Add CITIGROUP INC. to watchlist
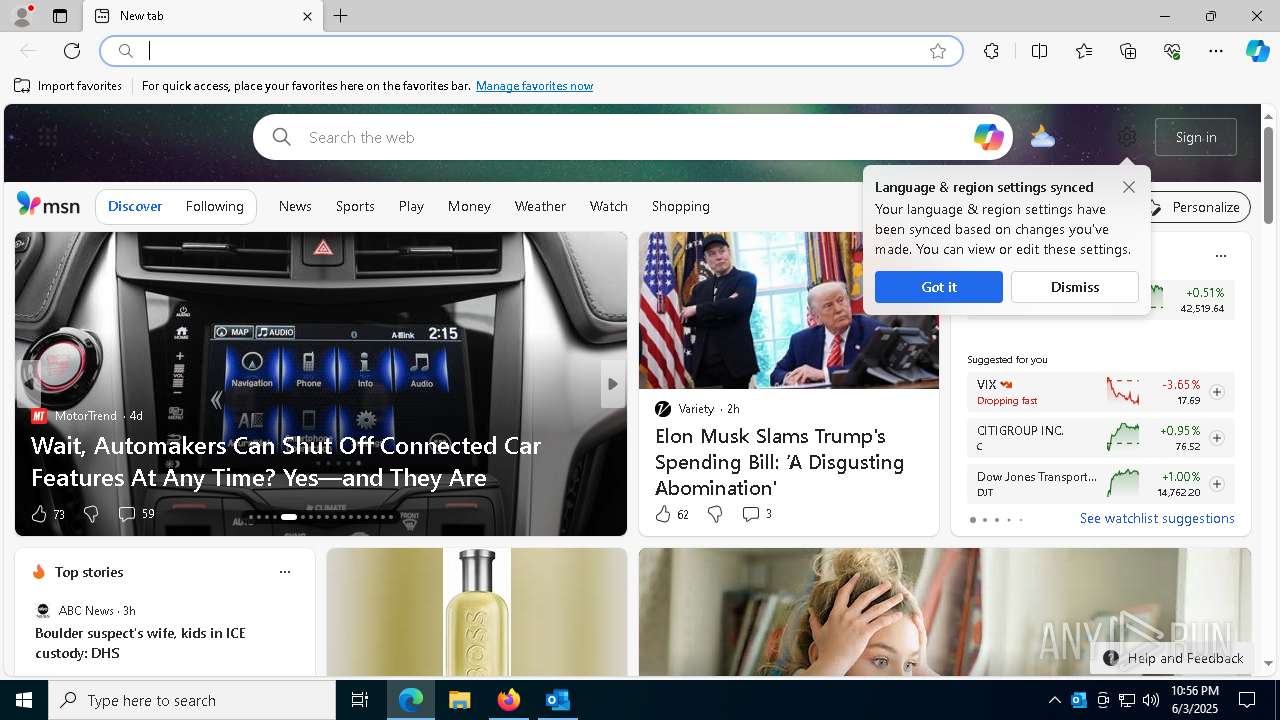 tap(1217, 438)
